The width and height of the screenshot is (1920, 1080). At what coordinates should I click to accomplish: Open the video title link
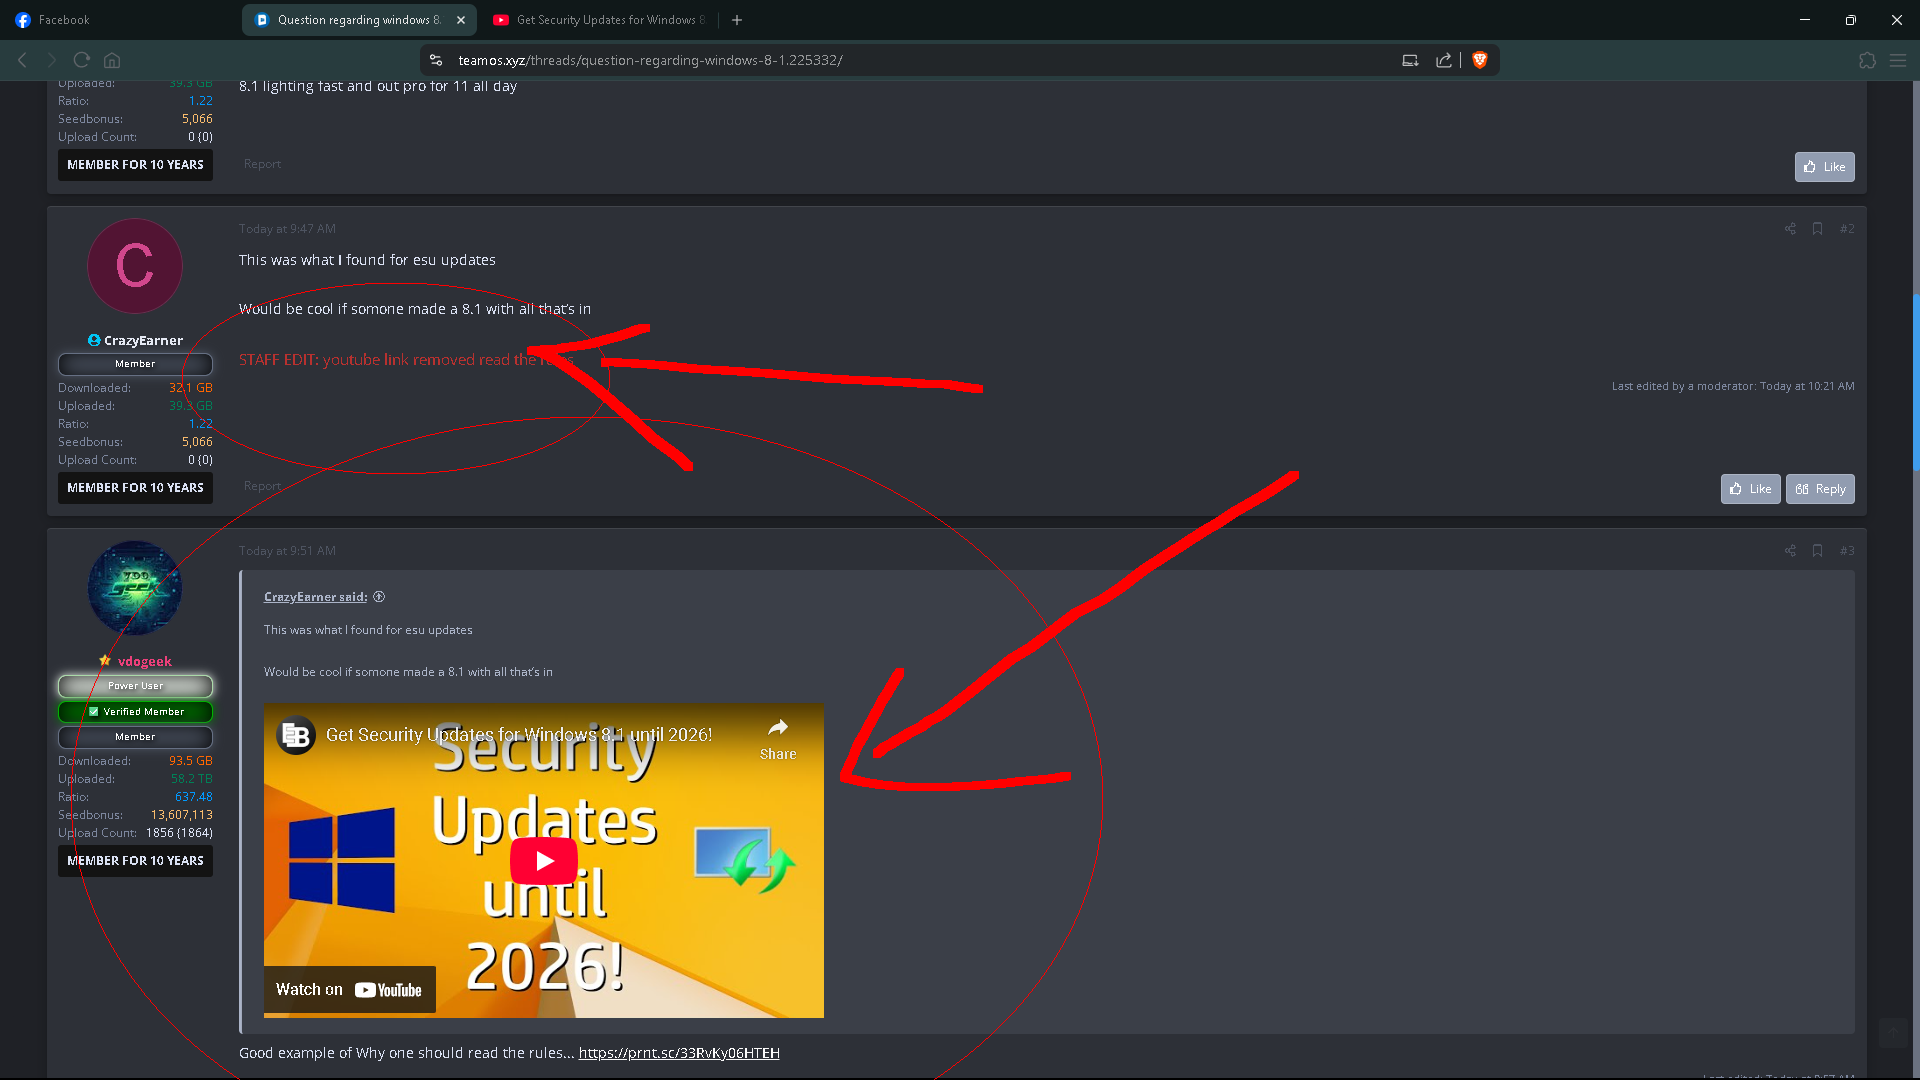519,735
